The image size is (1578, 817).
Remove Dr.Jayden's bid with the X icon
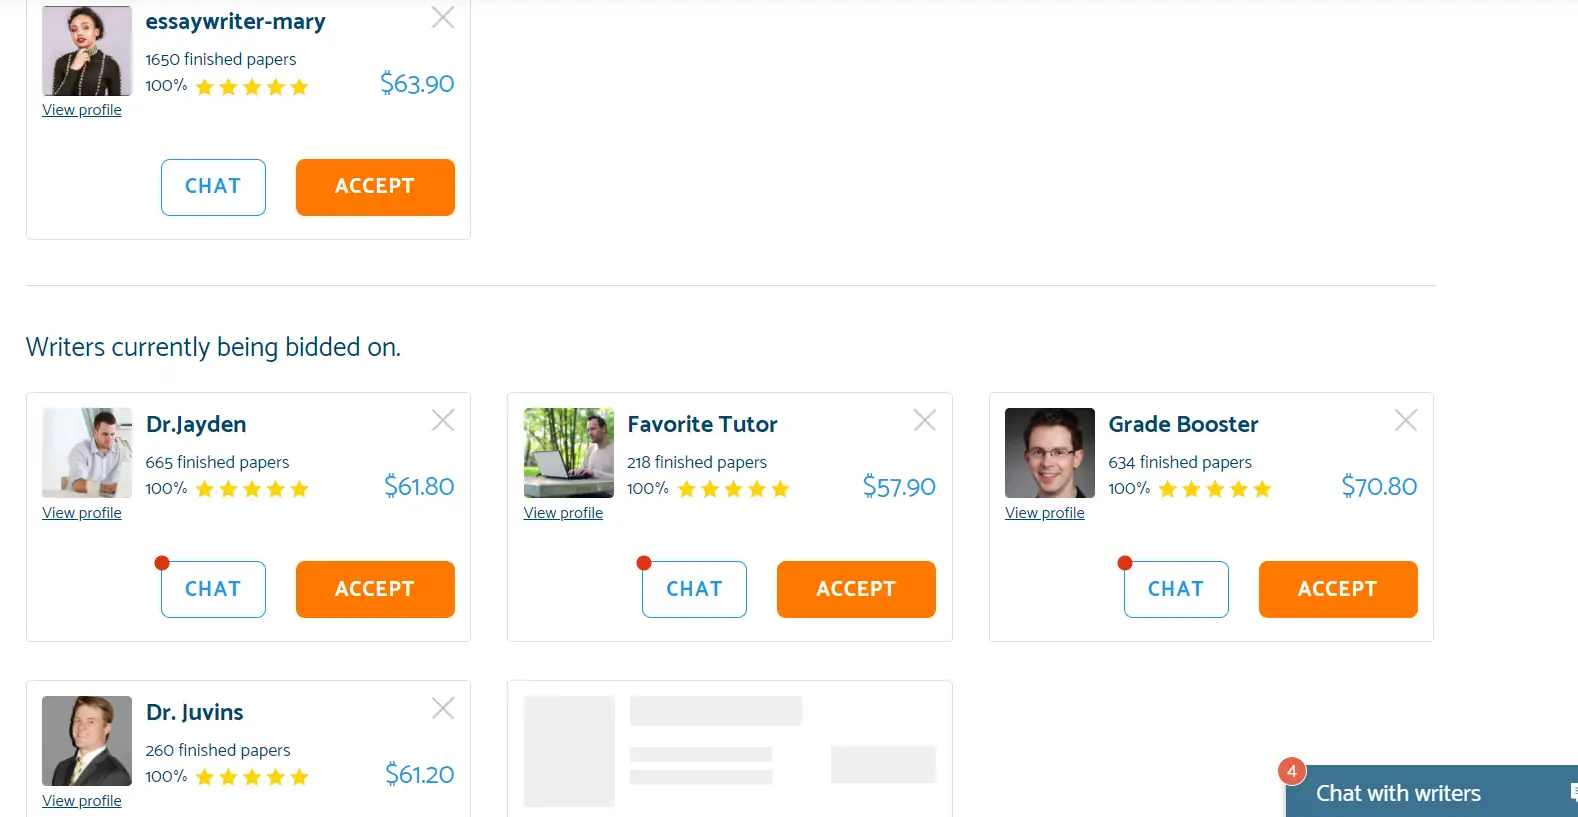tap(443, 420)
